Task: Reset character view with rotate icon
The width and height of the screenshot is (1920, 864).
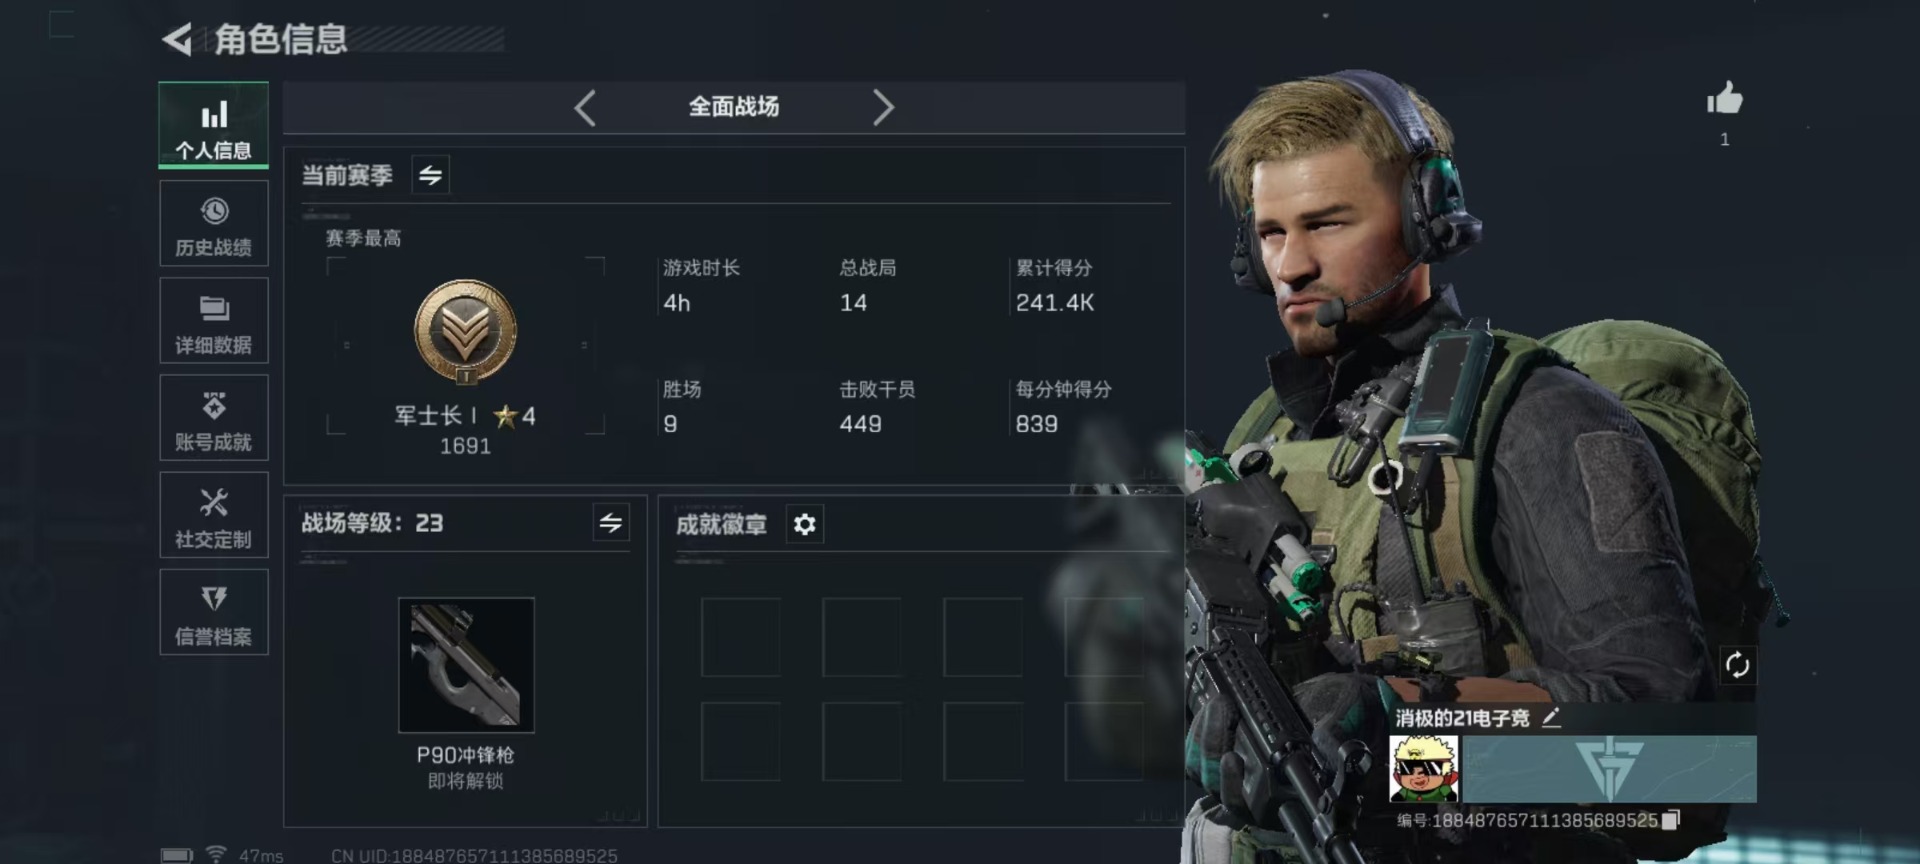Action: pos(1737,665)
